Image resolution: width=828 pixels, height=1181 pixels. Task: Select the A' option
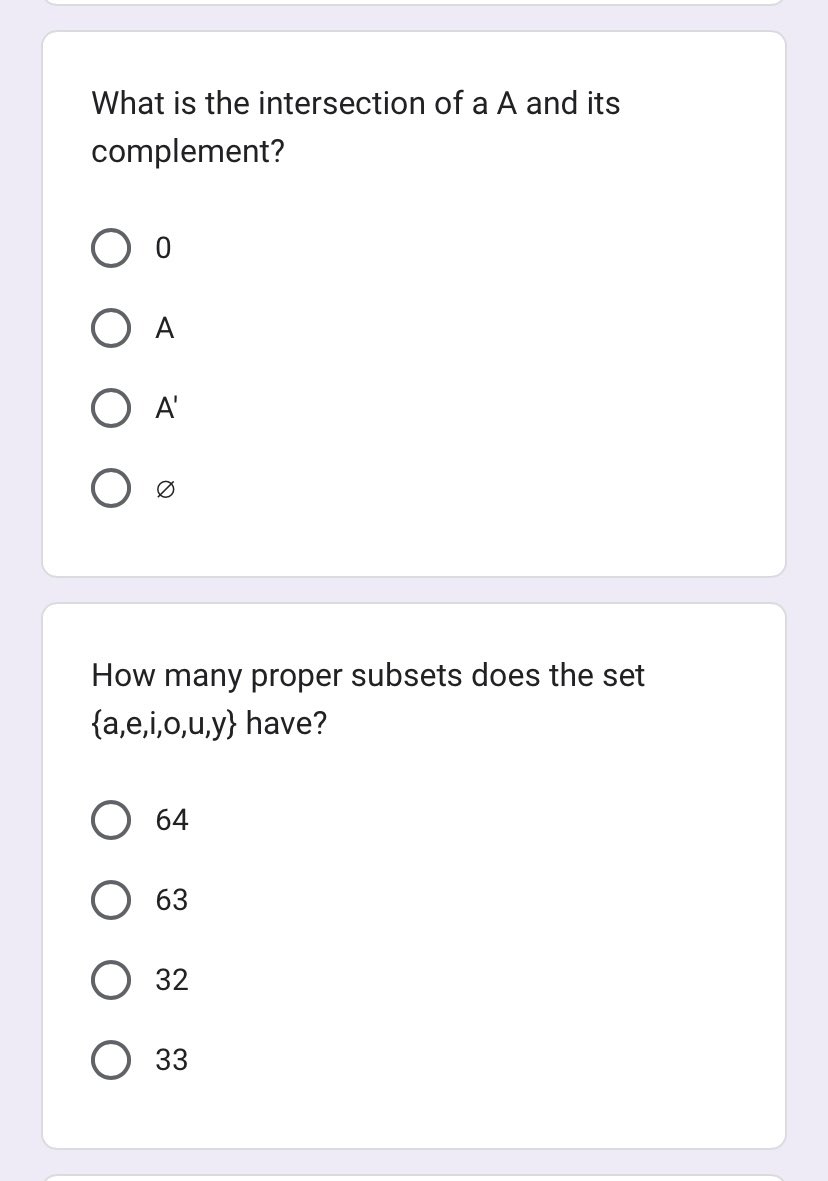click(x=110, y=408)
